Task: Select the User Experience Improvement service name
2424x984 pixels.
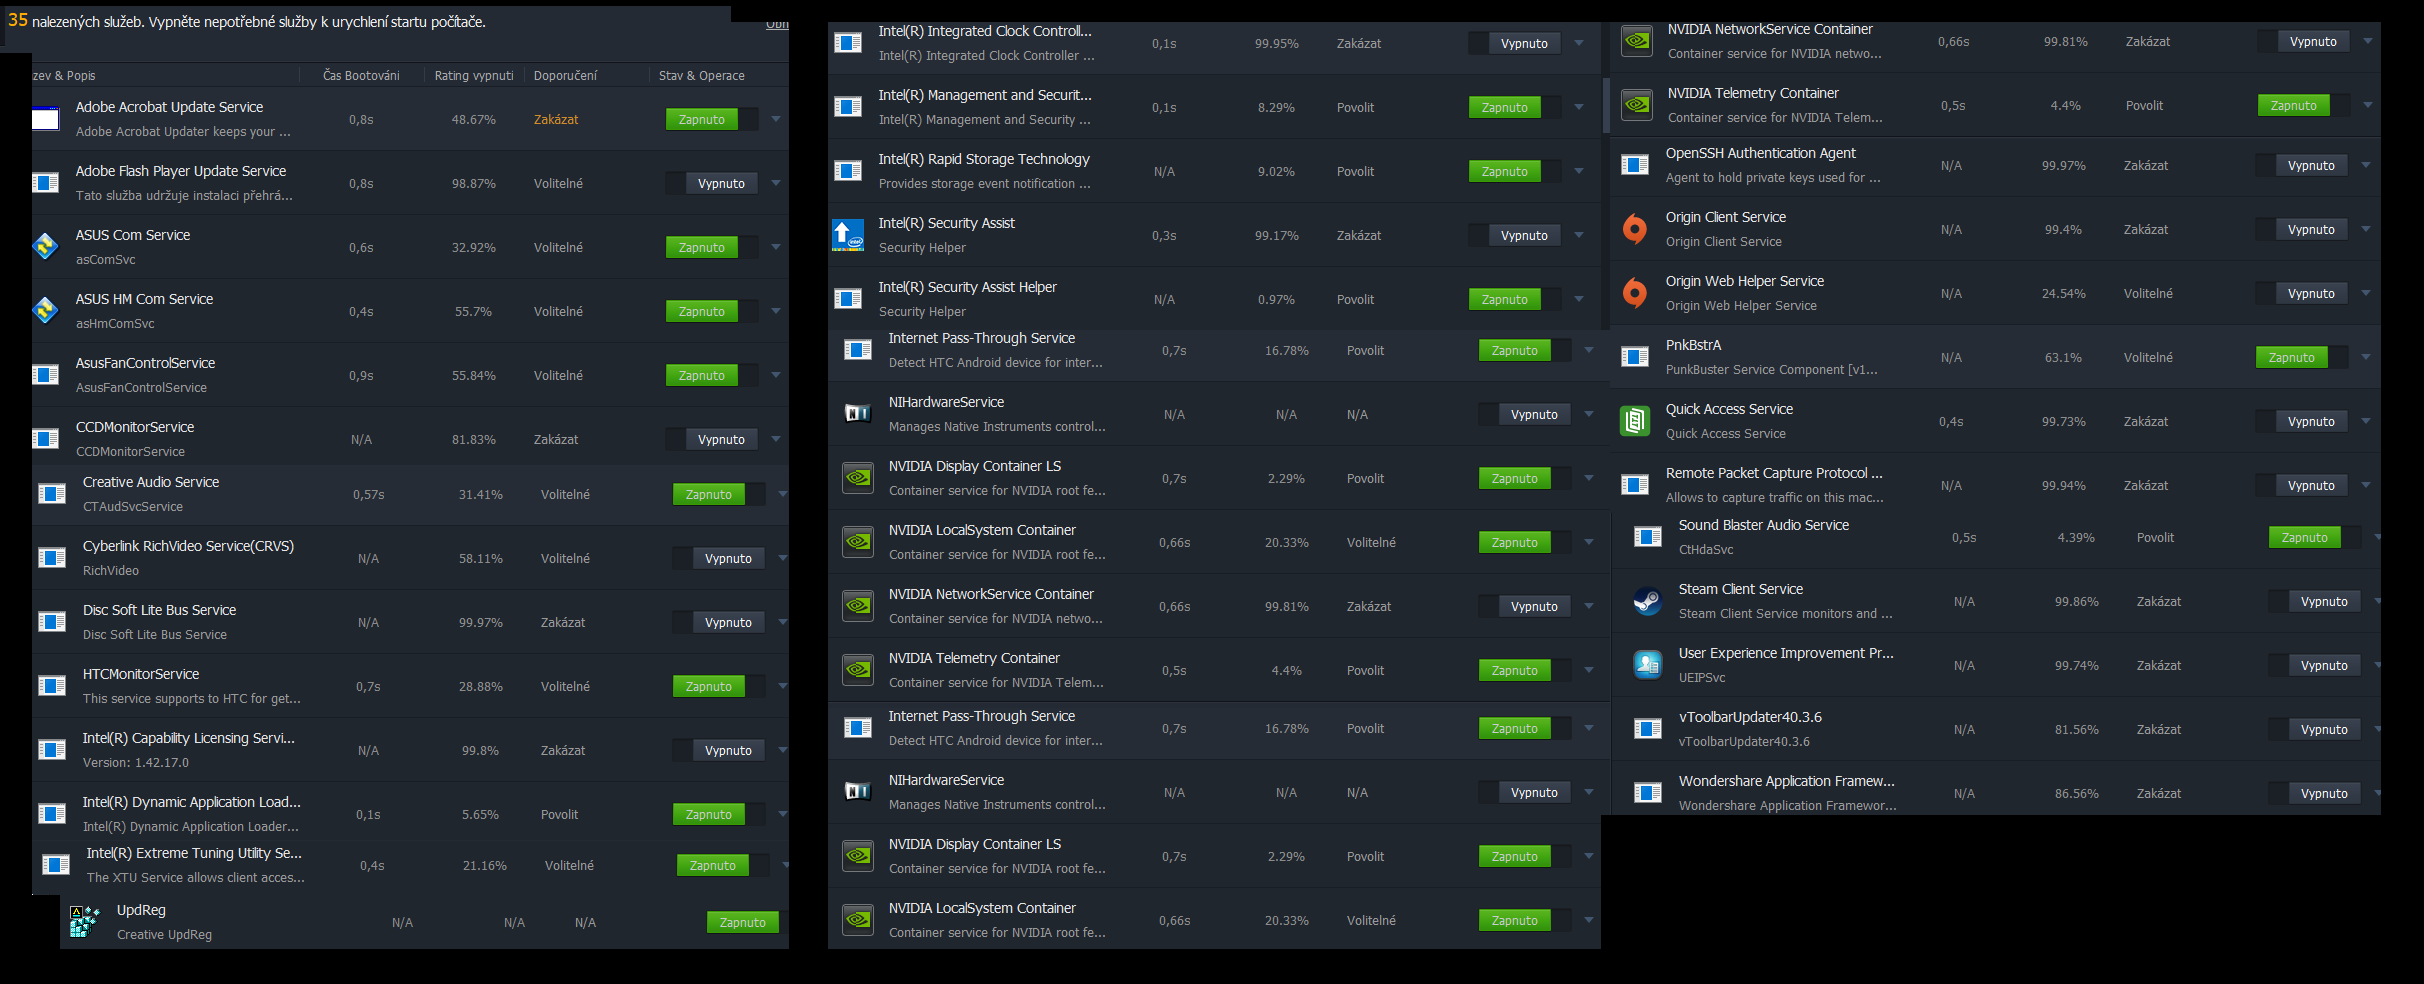Action: coord(1786,653)
